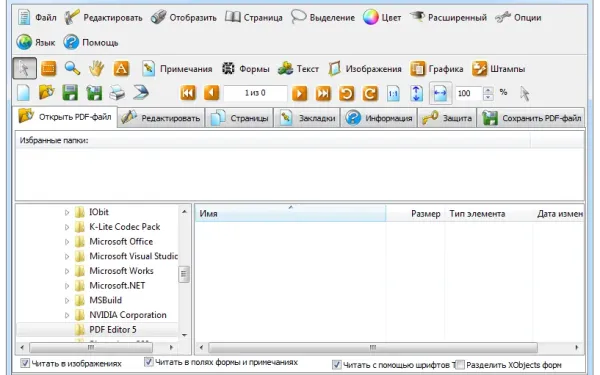The width and height of the screenshot is (600, 375).
Task: Switch to the Страницы tab
Action: [240, 118]
